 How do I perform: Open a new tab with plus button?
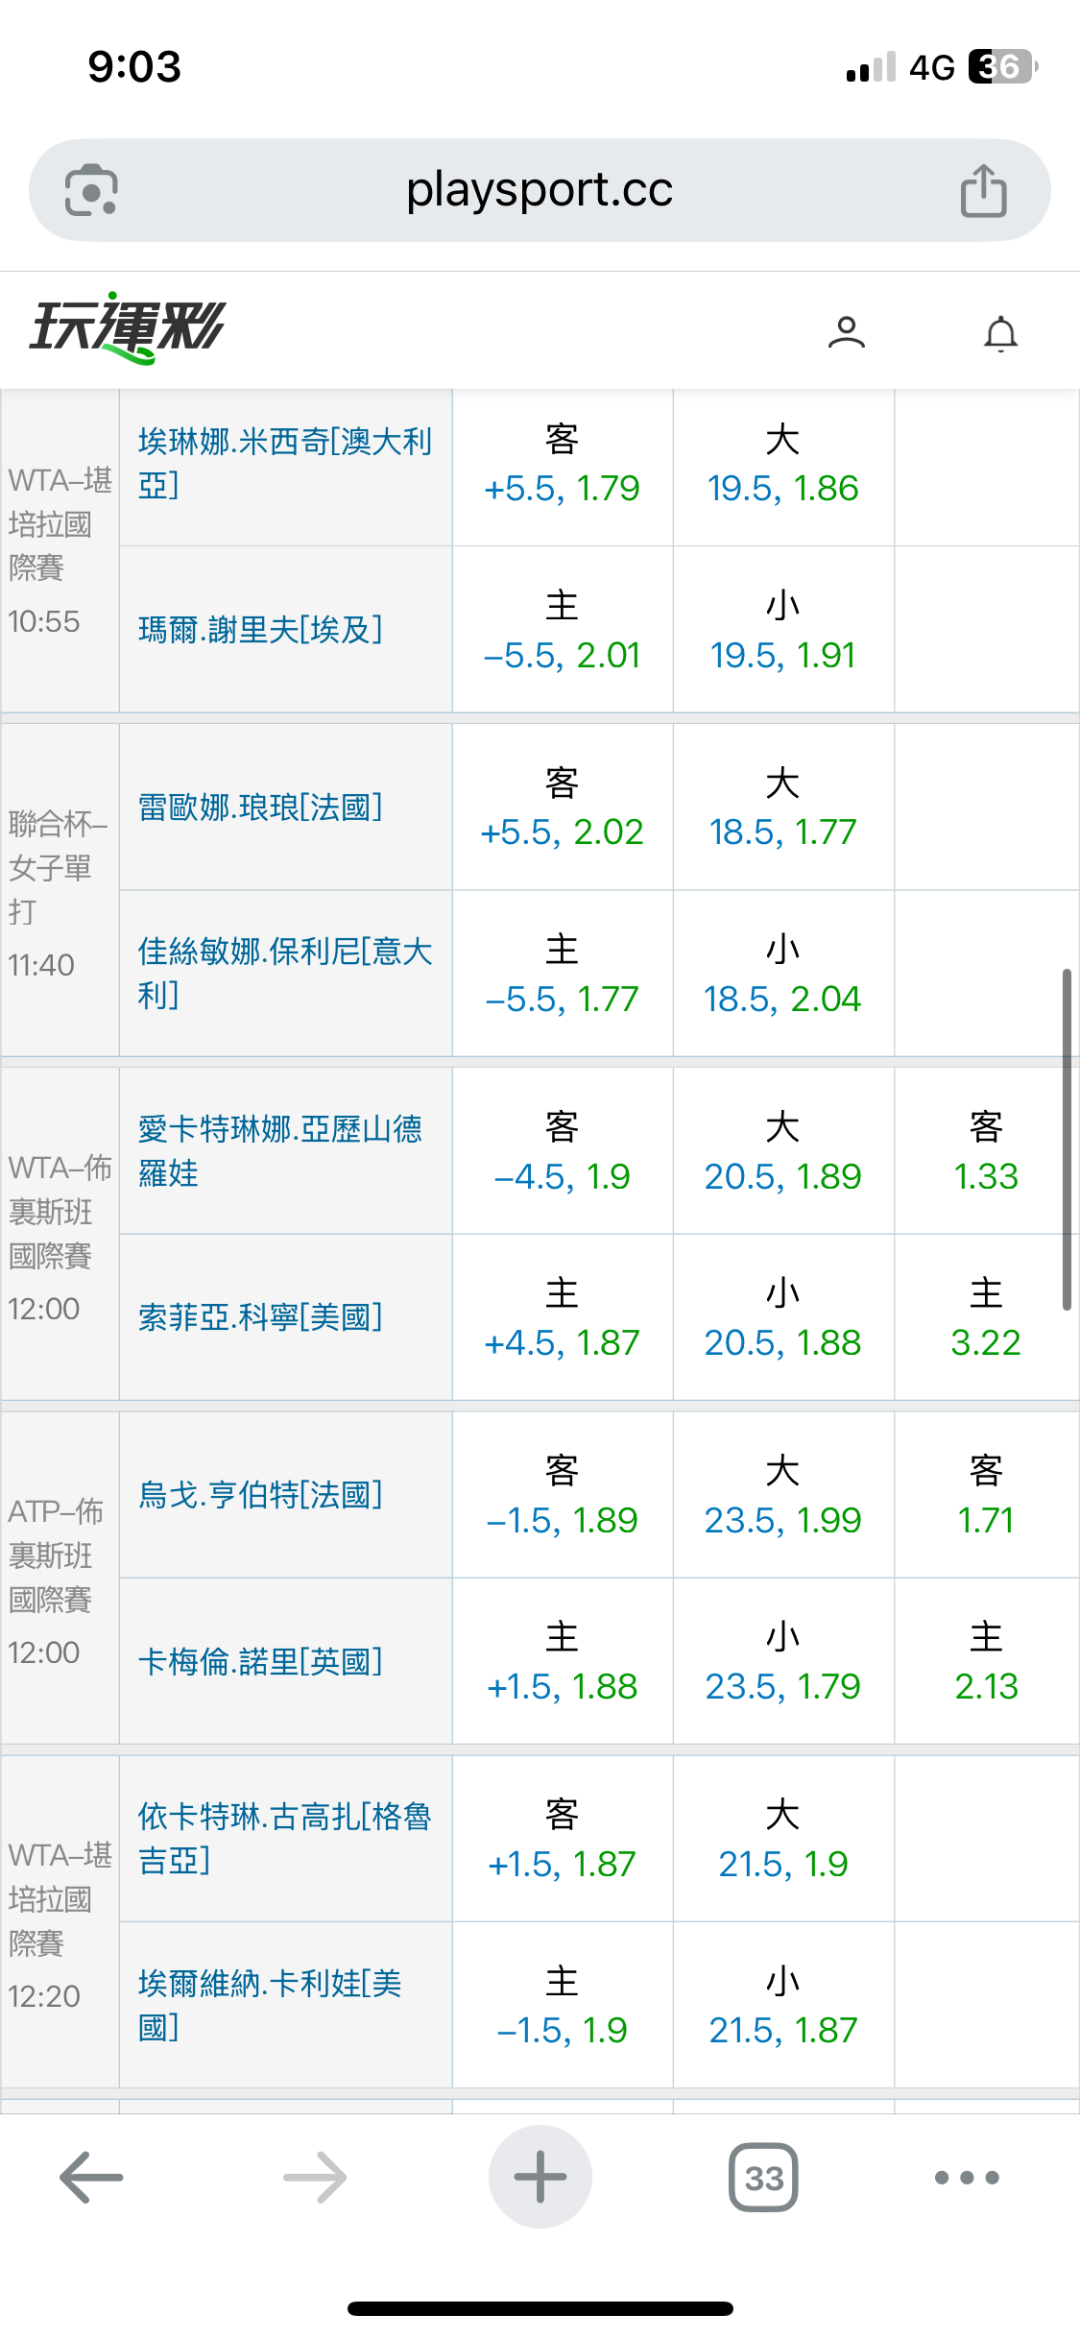pos(540,2177)
